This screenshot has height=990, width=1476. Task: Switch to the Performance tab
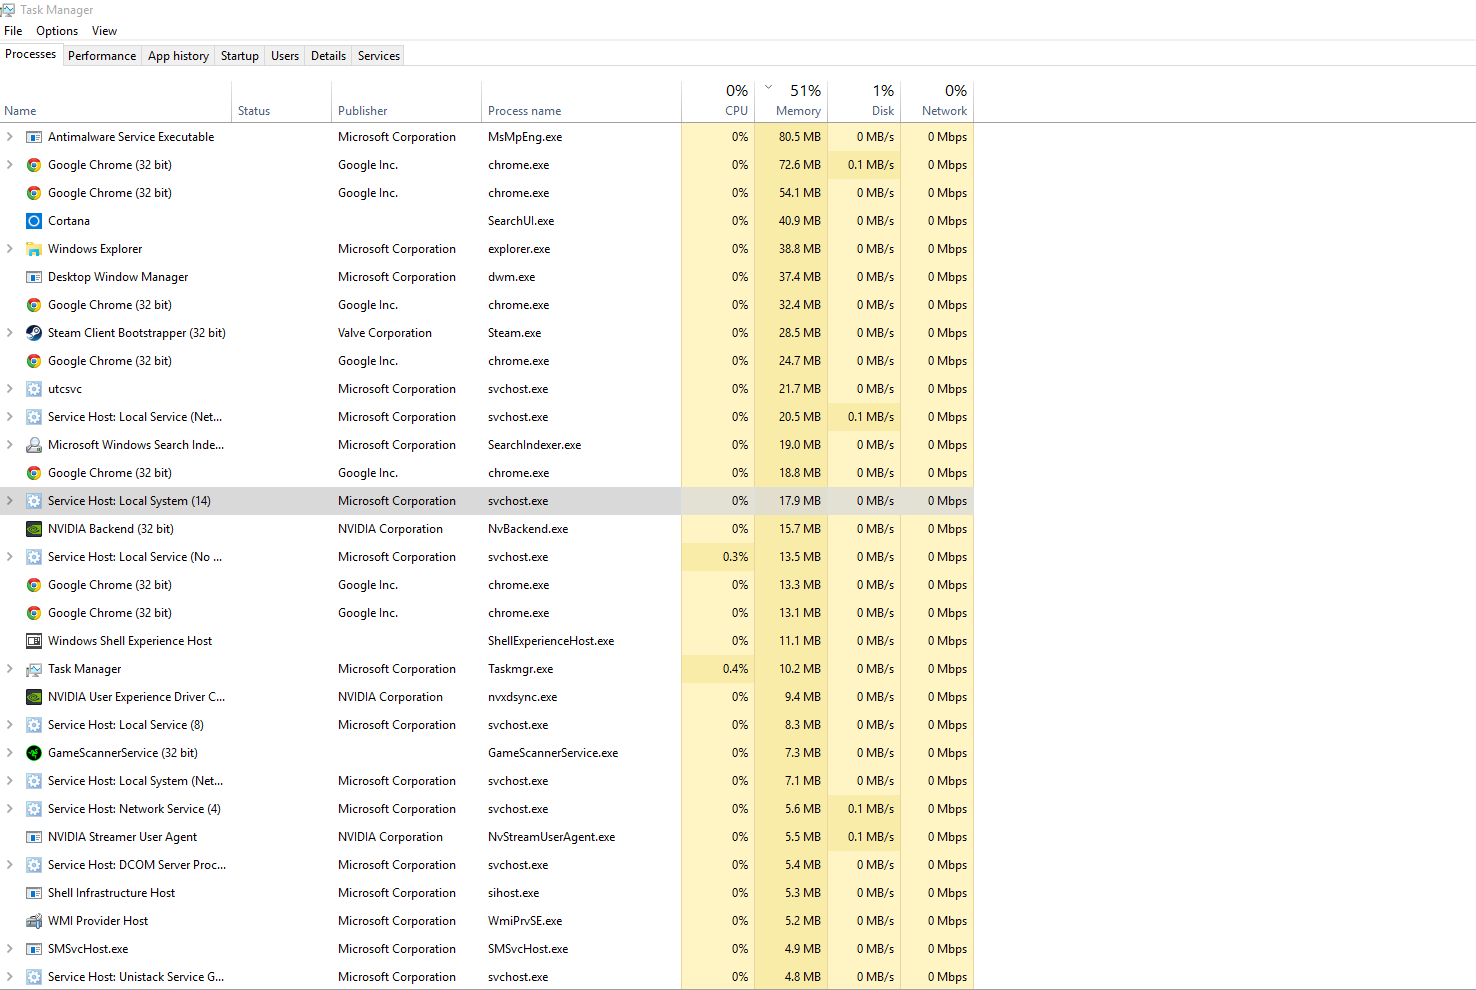(102, 56)
